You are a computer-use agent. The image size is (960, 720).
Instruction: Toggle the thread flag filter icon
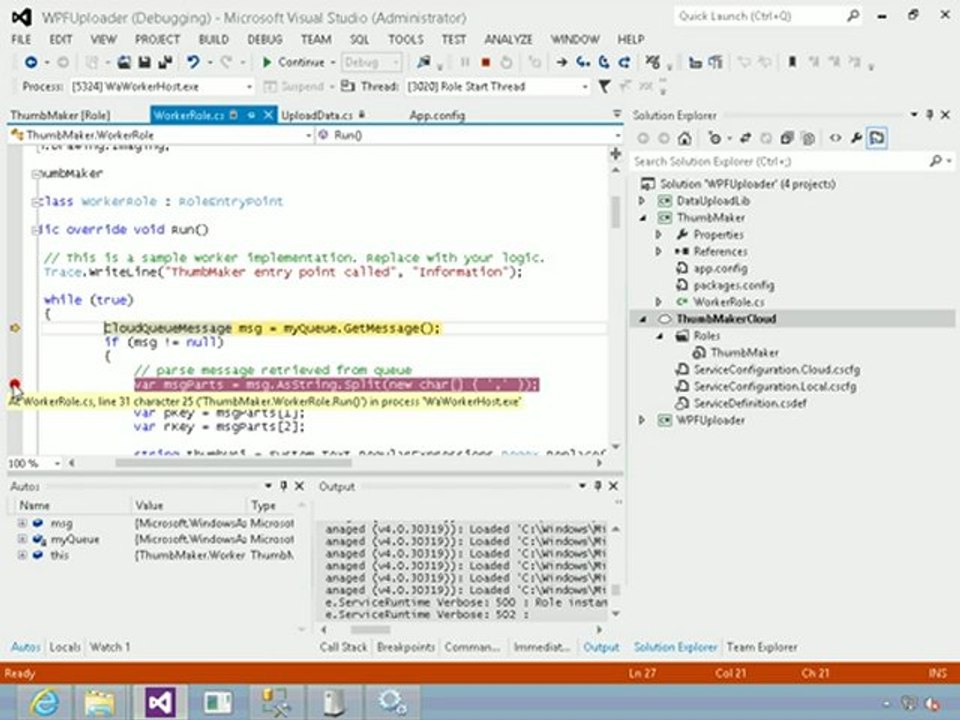[604, 86]
